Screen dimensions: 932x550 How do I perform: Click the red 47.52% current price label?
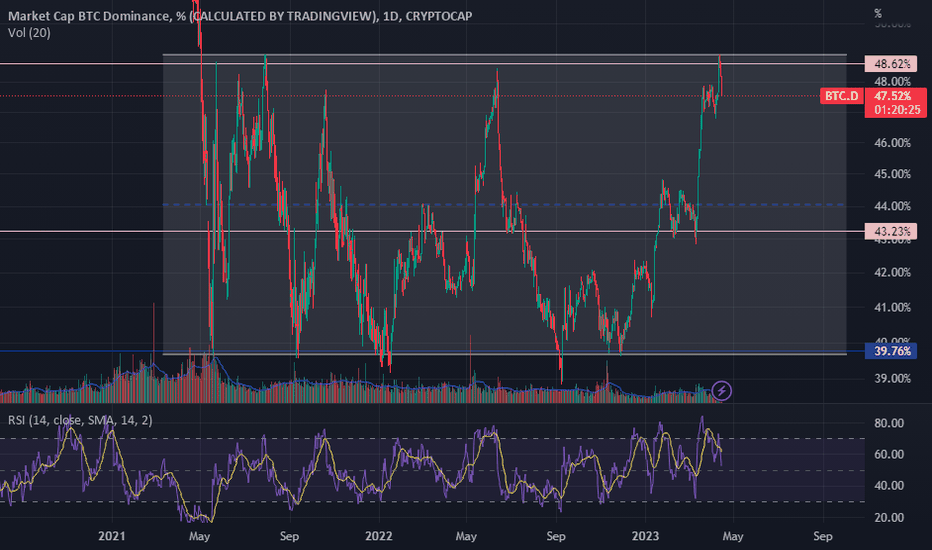(x=893, y=96)
